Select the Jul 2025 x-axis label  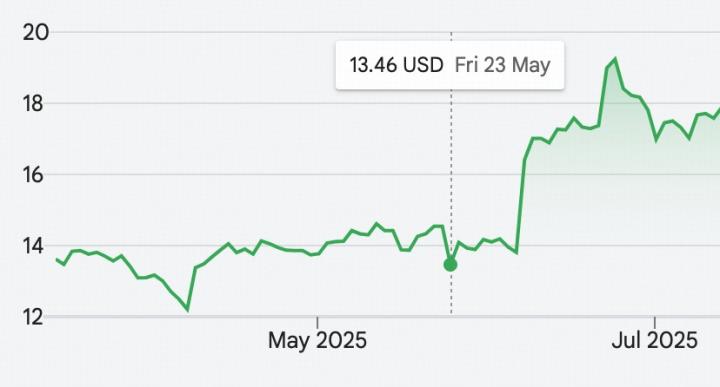(654, 341)
